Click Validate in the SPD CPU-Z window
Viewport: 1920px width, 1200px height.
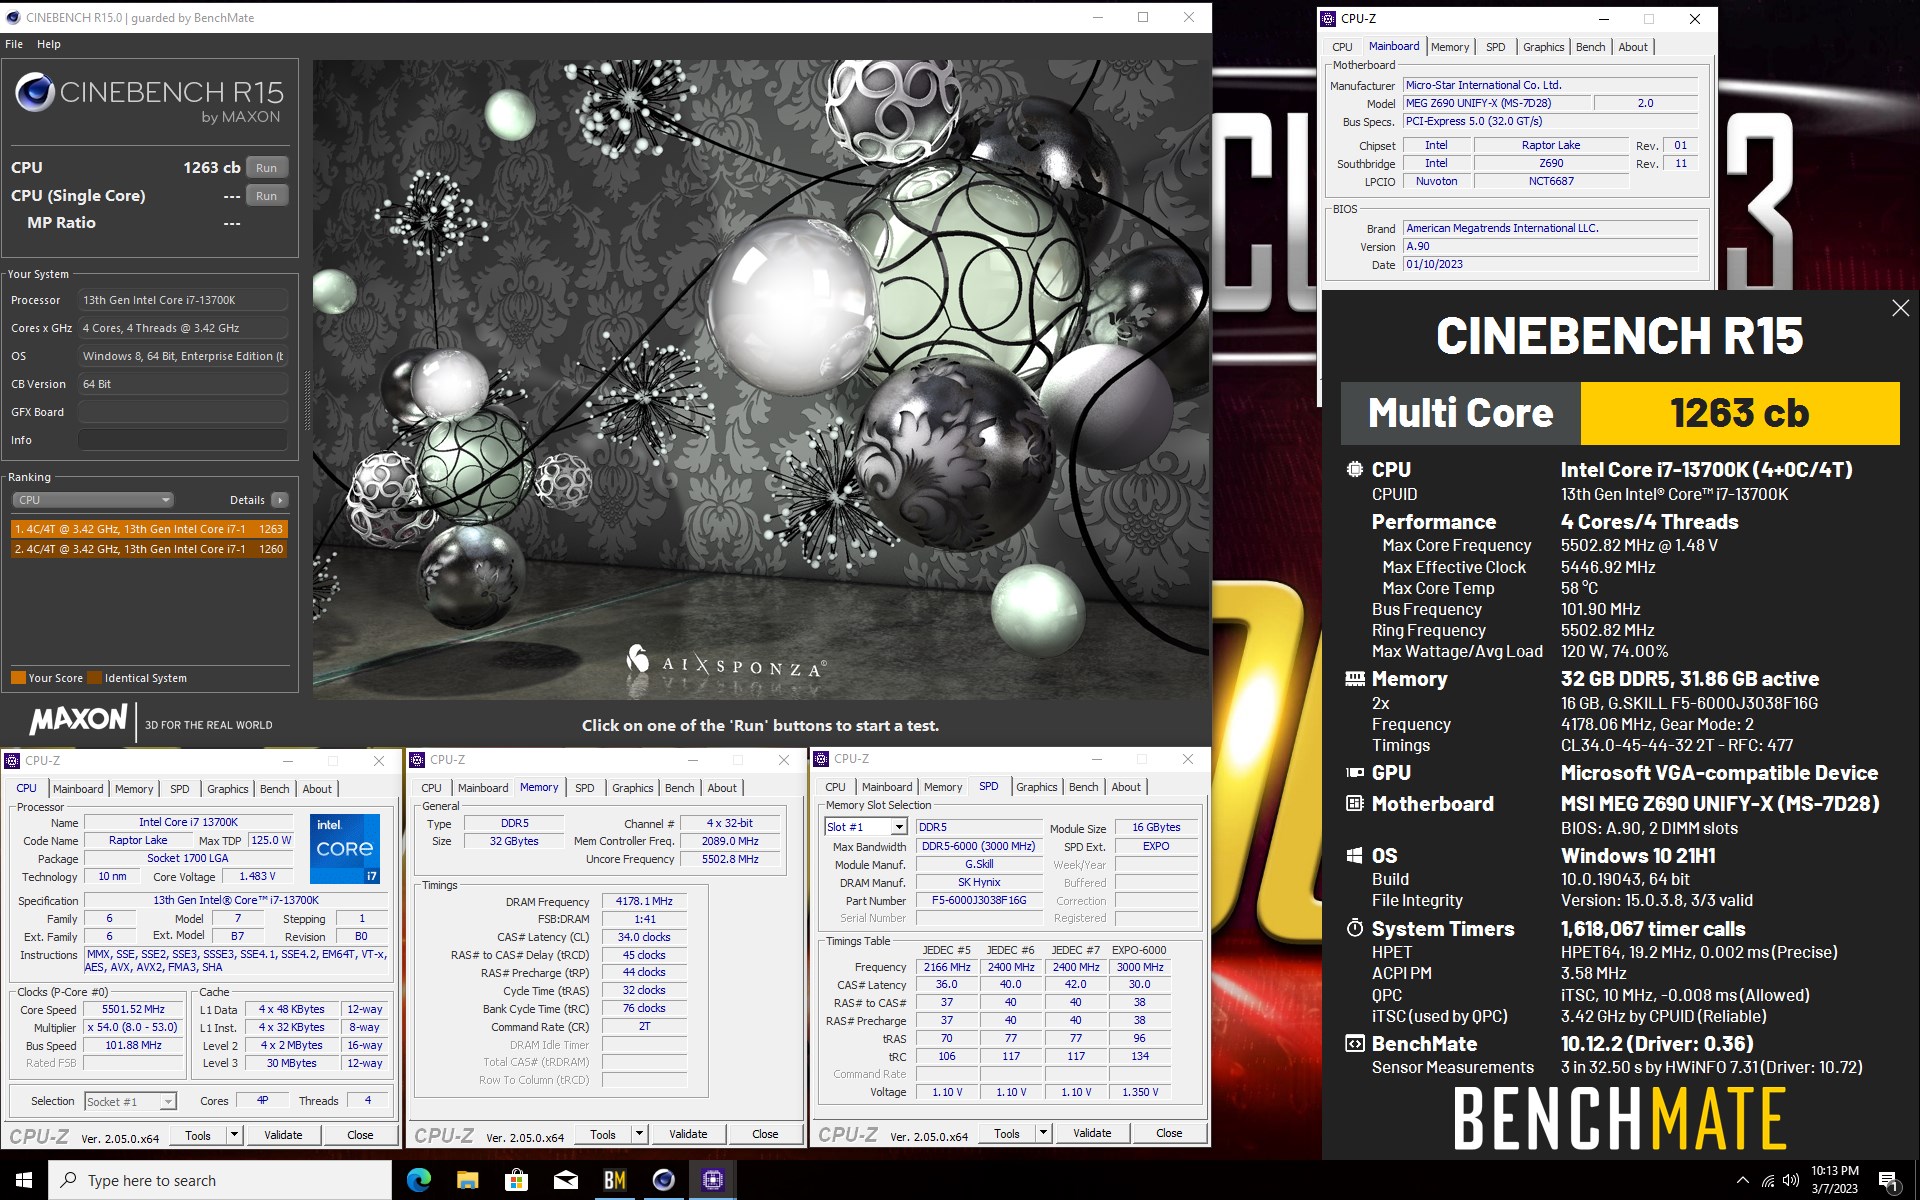(x=1092, y=1133)
